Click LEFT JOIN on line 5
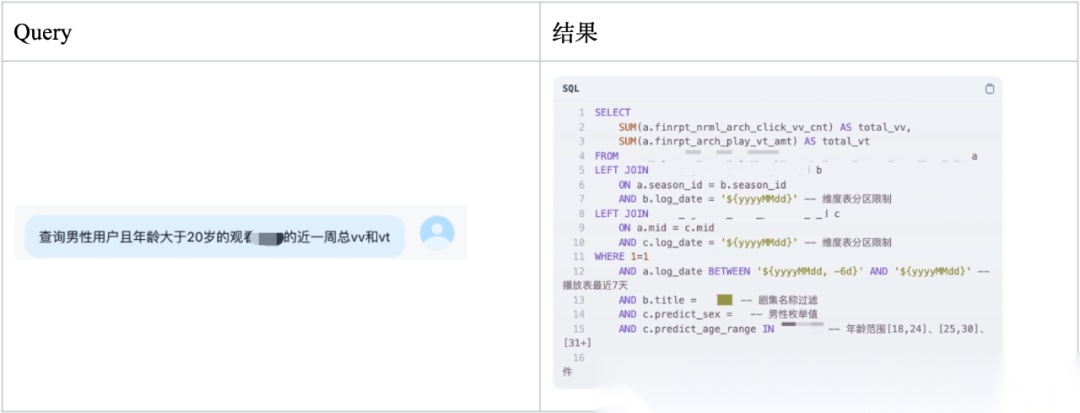This screenshot has height=413, width=1080. (x=621, y=171)
